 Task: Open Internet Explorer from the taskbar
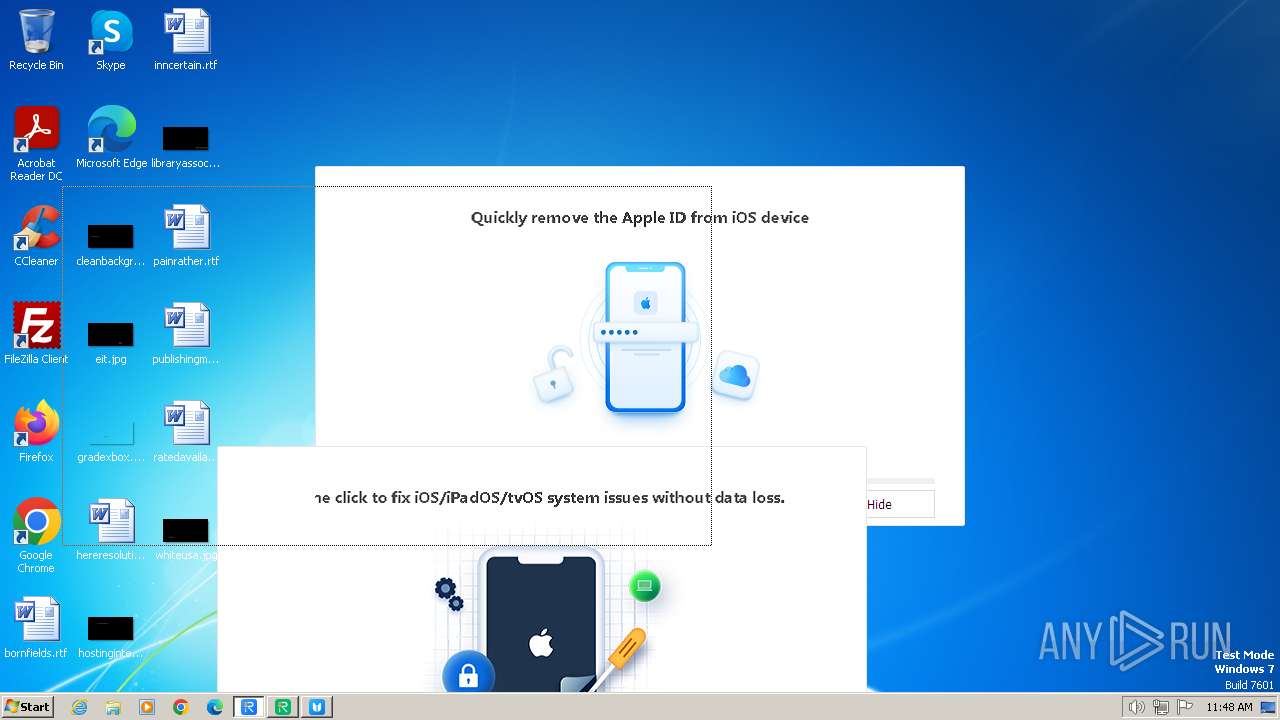[80, 707]
